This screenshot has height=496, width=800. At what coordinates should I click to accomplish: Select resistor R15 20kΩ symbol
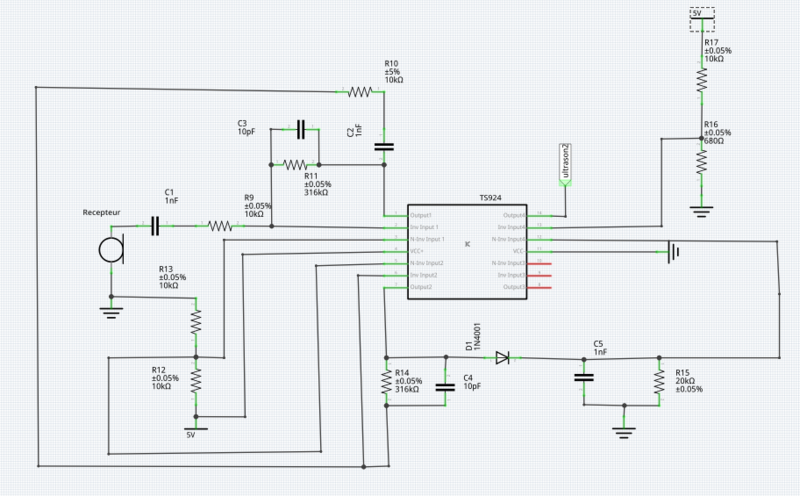(x=659, y=380)
